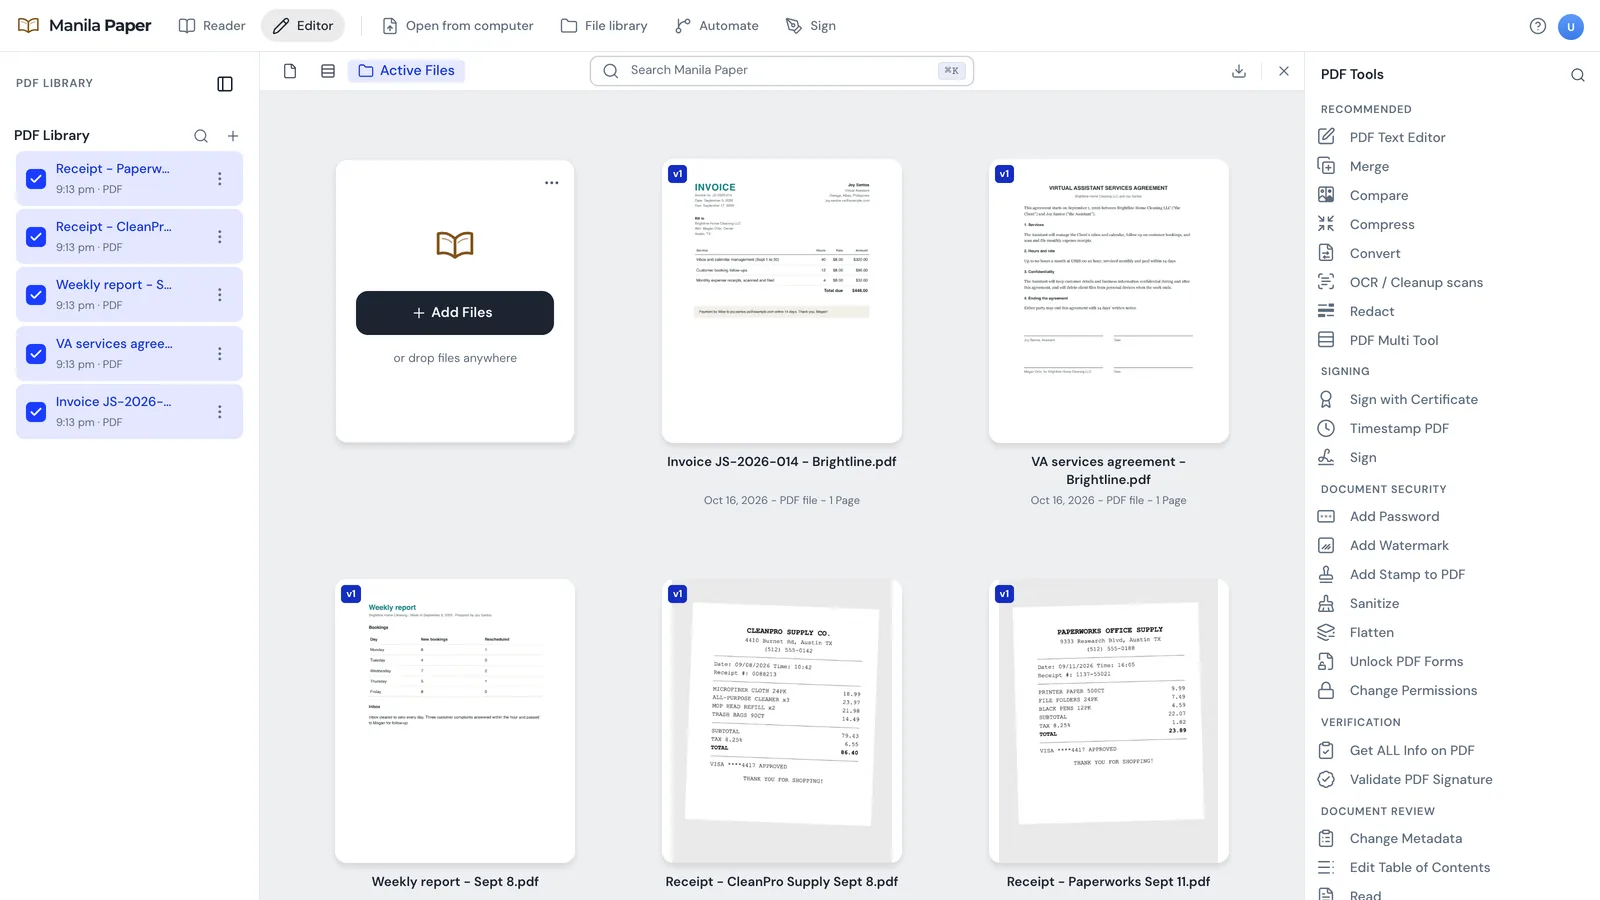Image resolution: width=1600 pixels, height=900 pixels.
Task: Switch to Reader mode
Action: point(212,26)
